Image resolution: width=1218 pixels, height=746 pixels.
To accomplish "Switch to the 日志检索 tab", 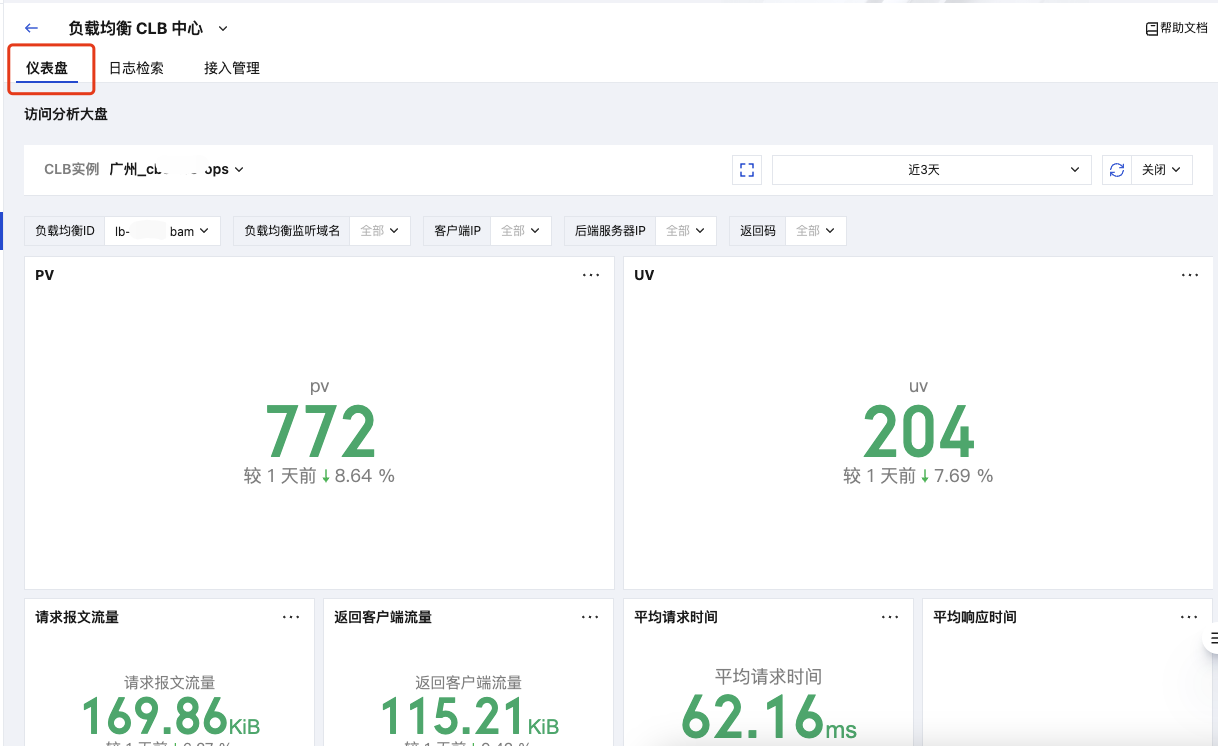I will [x=136, y=68].
